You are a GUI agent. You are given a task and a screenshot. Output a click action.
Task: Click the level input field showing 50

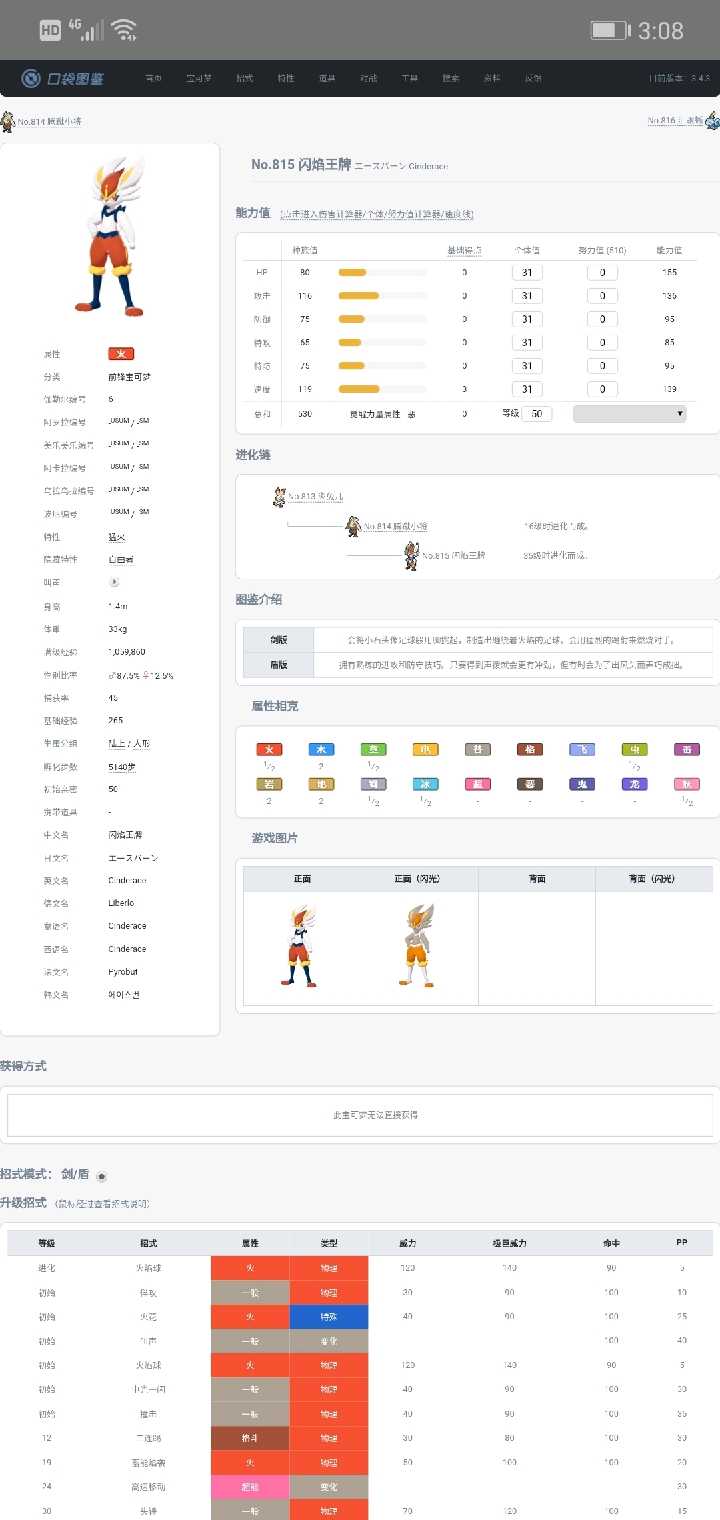pyautogui.click(x=537, y=413)
